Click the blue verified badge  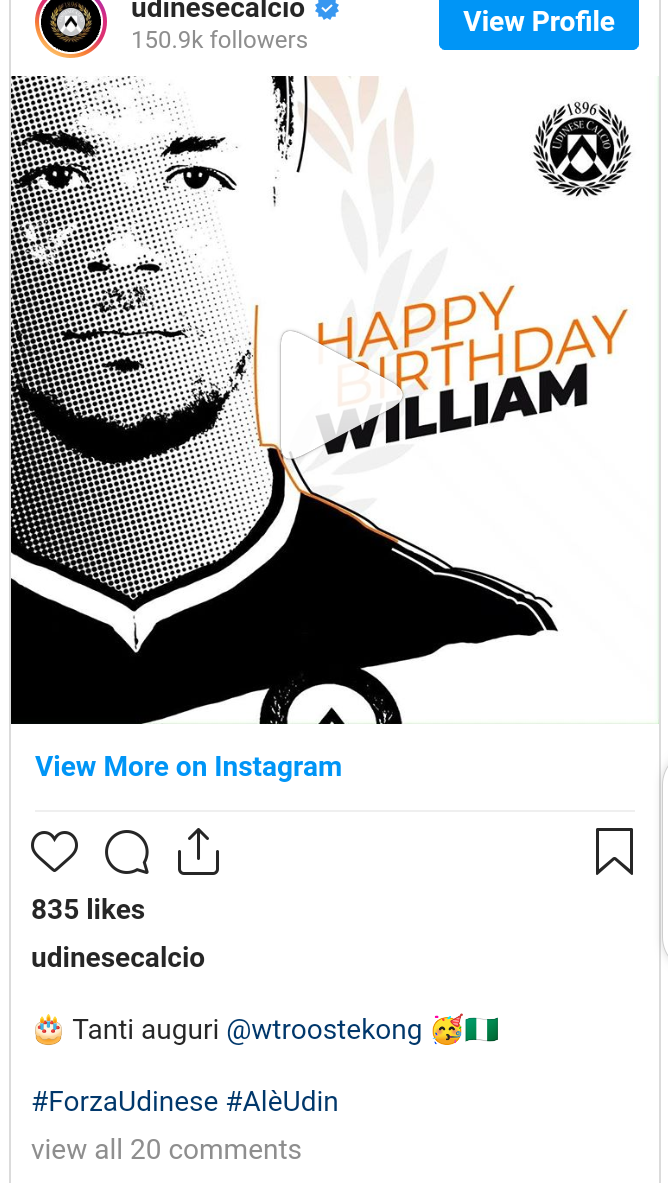click(327, 10)
